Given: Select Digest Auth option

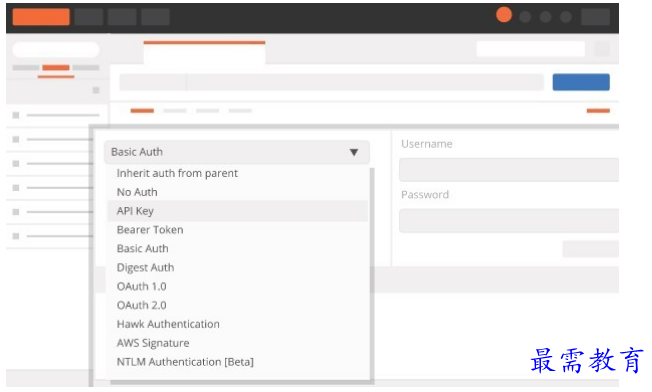Looking at the screenshot, I should click(145, 268).
